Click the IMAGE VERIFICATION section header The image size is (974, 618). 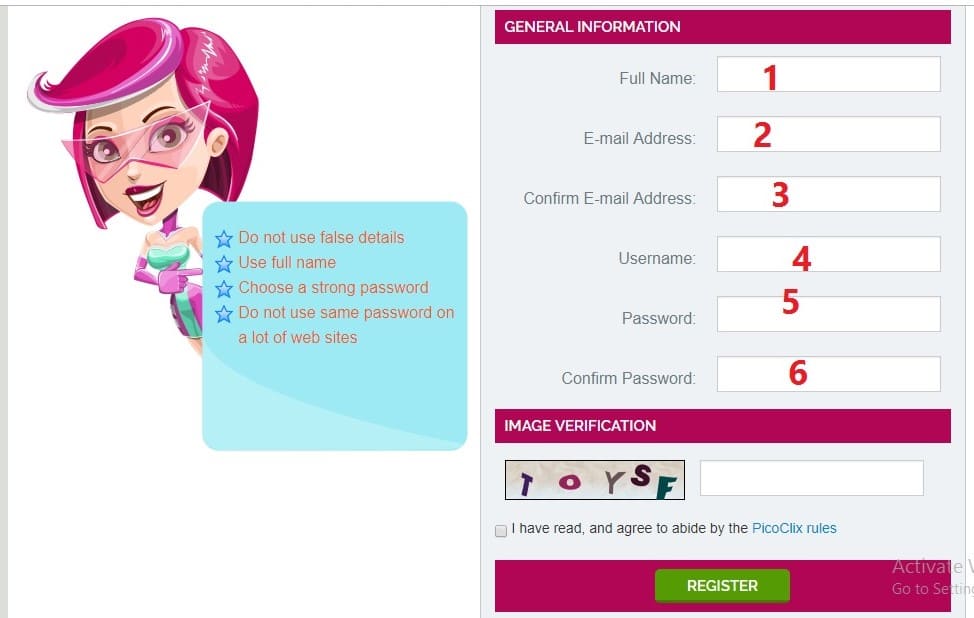point(722,426)
